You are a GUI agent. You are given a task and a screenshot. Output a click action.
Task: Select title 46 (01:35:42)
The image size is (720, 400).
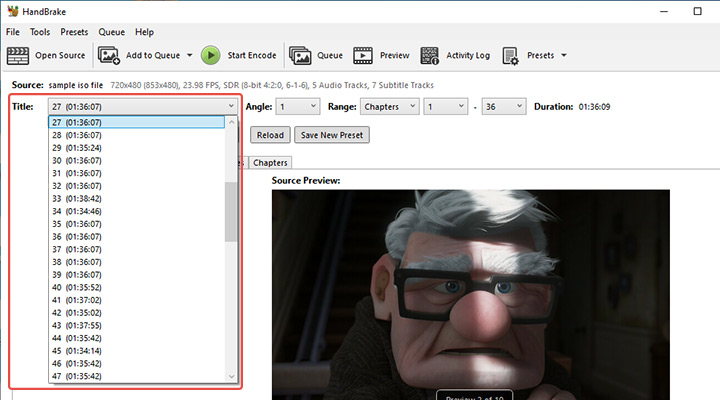click(136, 363)
